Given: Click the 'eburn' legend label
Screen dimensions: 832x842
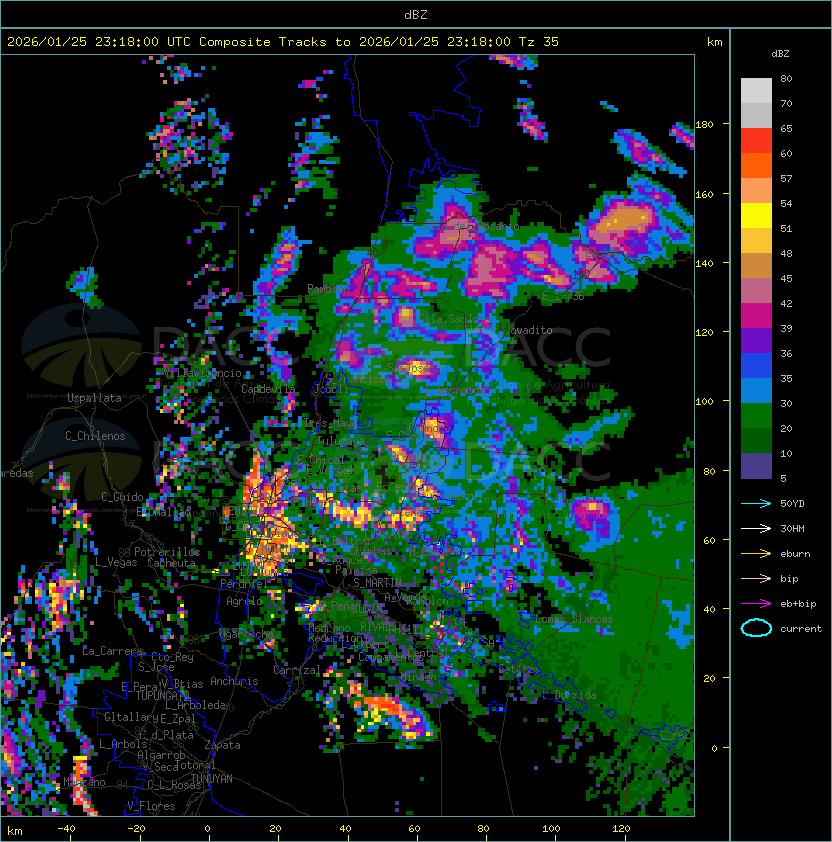Looking at the screenshot, I should [795, 554].
